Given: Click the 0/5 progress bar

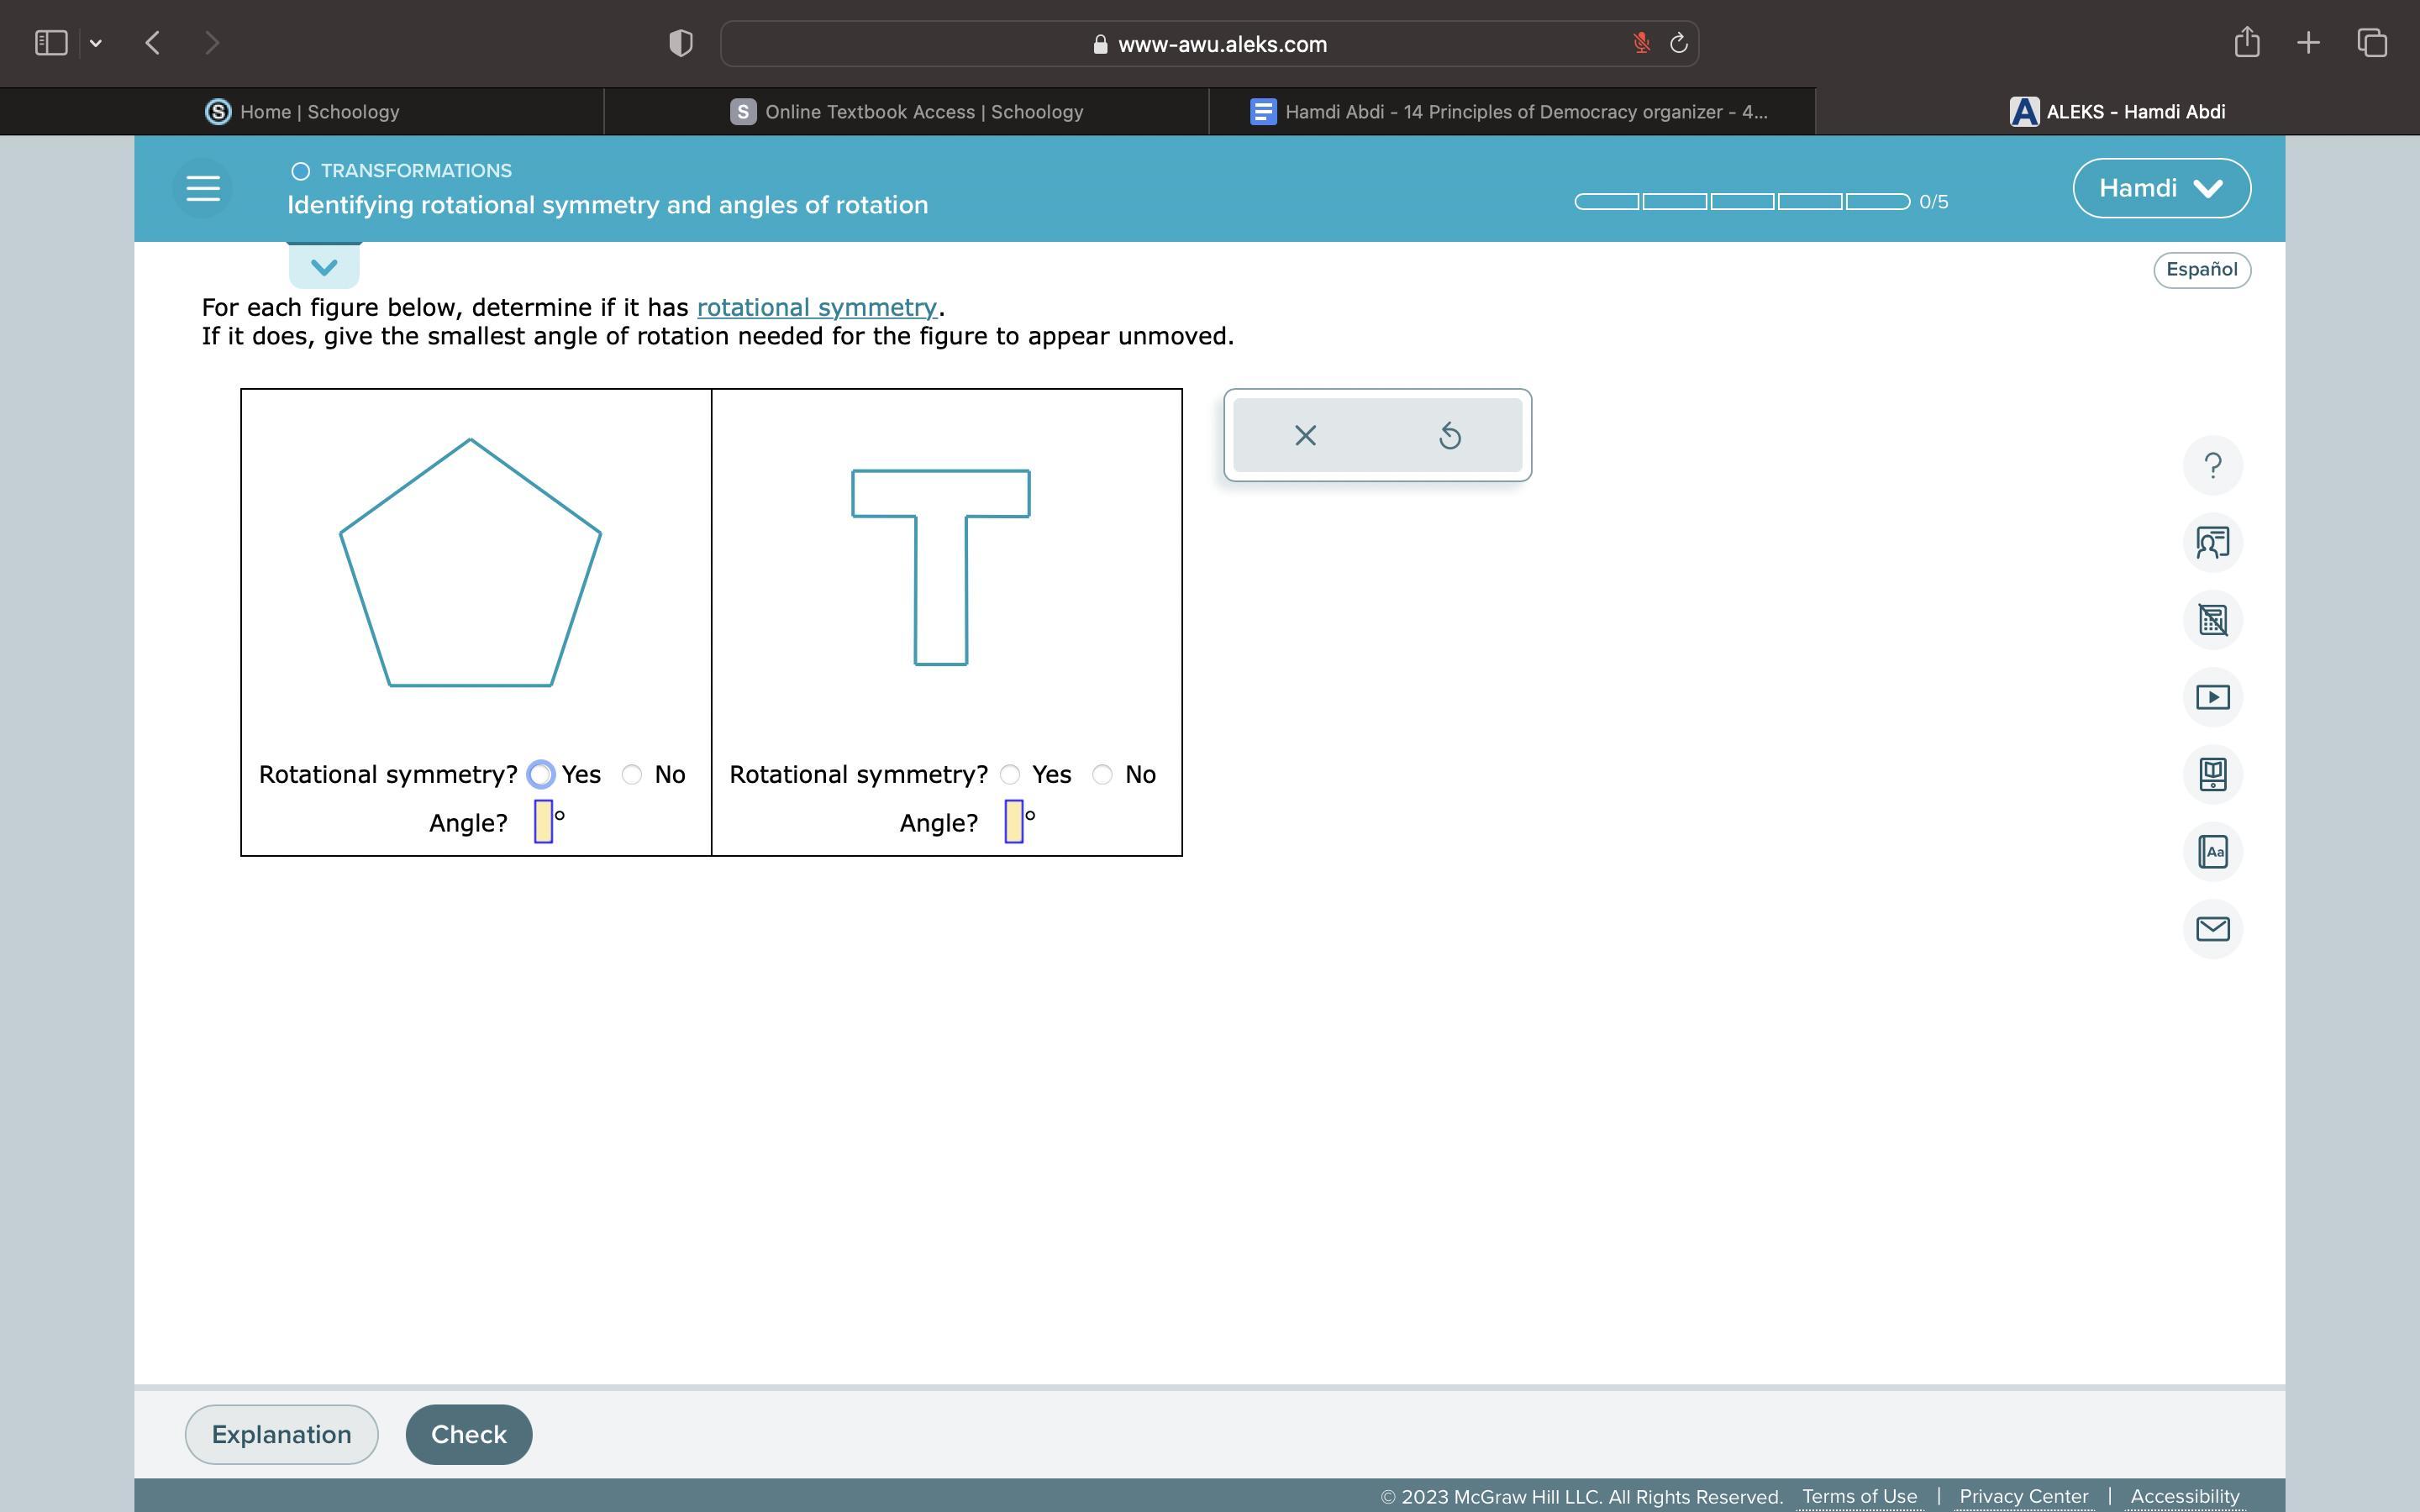Looking at the screenshot, I should (x=1741, y=202).
